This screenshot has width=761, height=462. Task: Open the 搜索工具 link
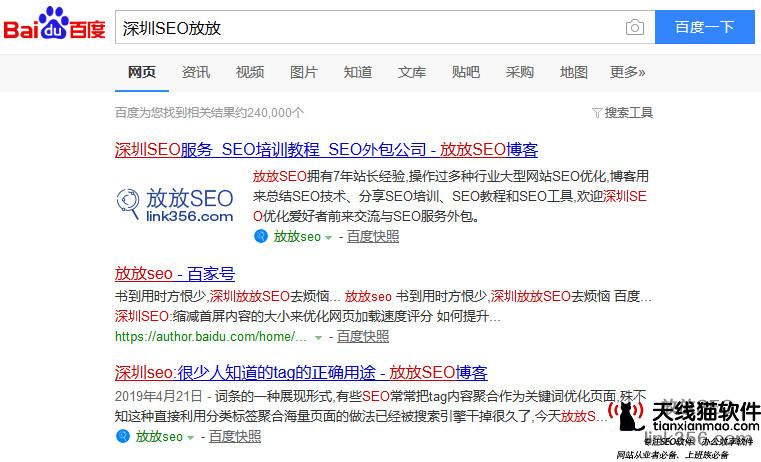point(629,113)
